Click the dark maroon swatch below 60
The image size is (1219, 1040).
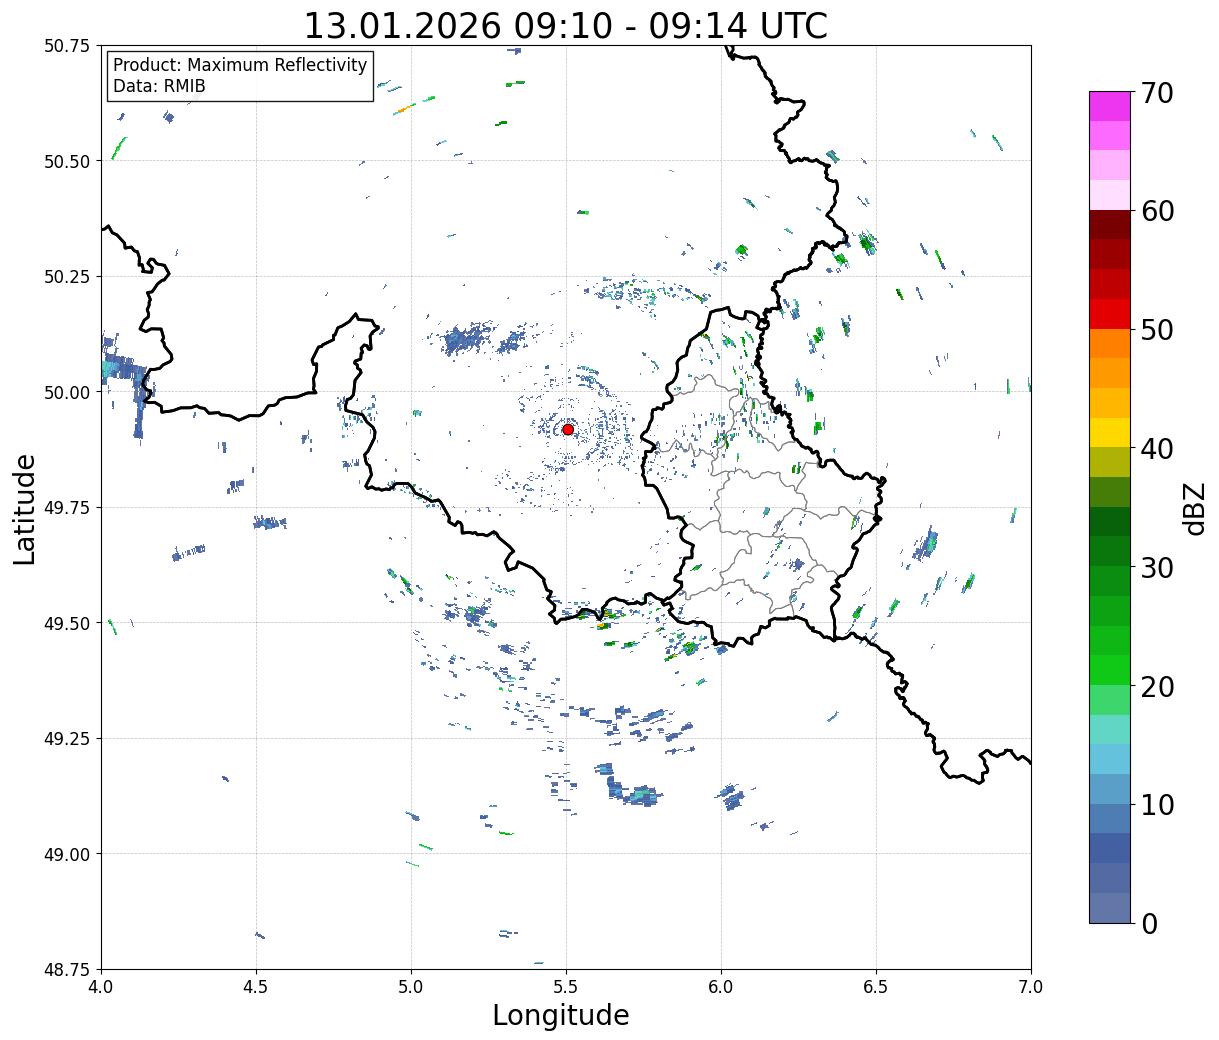point(1109,225)
